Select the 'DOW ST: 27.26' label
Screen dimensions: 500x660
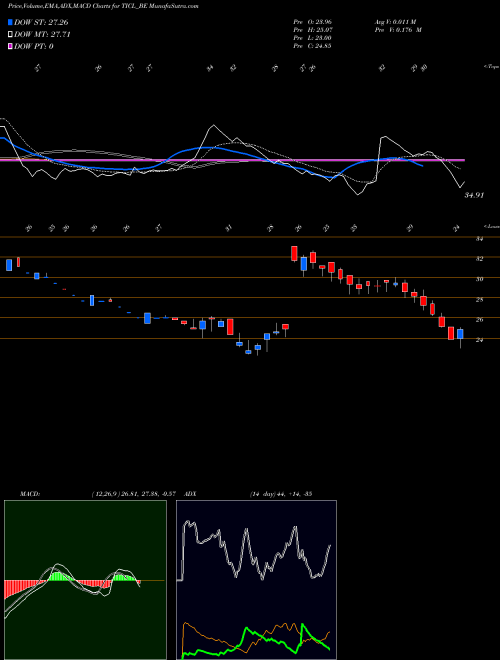pos(41,22)
